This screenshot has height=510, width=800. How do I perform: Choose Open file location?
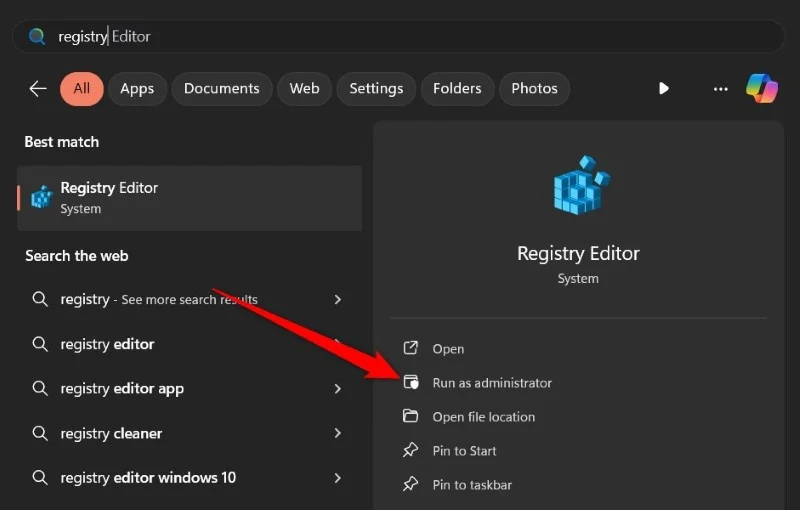[x=578, y=417]
